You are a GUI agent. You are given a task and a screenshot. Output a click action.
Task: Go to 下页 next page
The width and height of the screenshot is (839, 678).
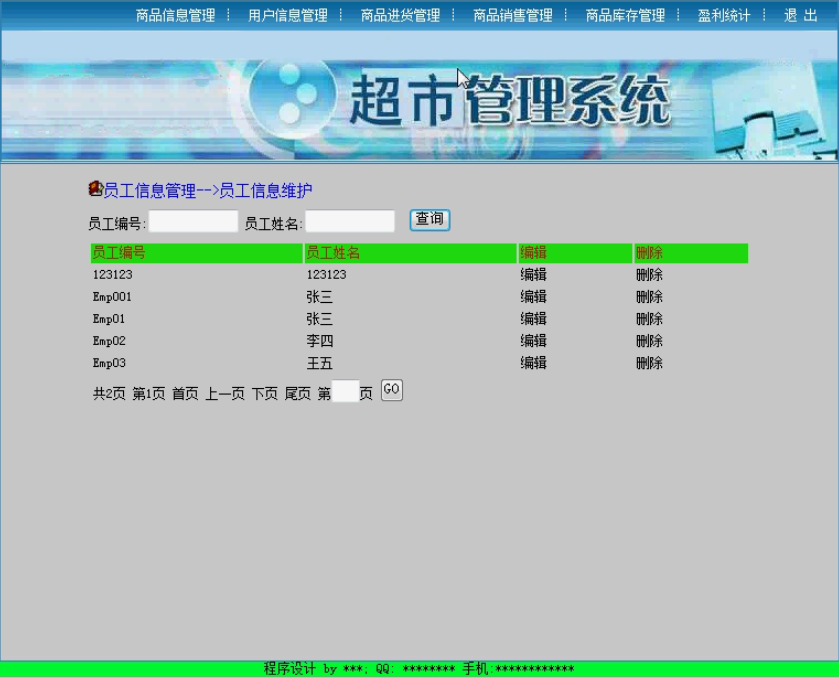click(264, 394)
